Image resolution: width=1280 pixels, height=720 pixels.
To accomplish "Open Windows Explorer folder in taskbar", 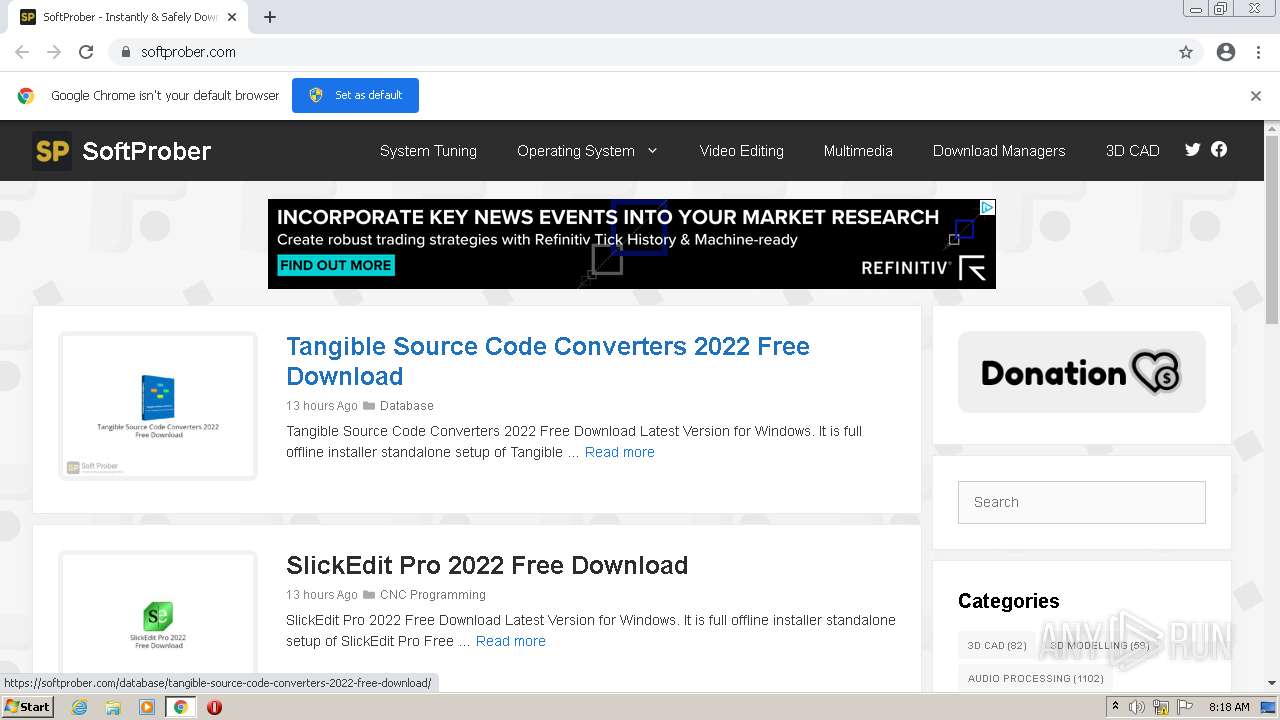I will (113, 707).
